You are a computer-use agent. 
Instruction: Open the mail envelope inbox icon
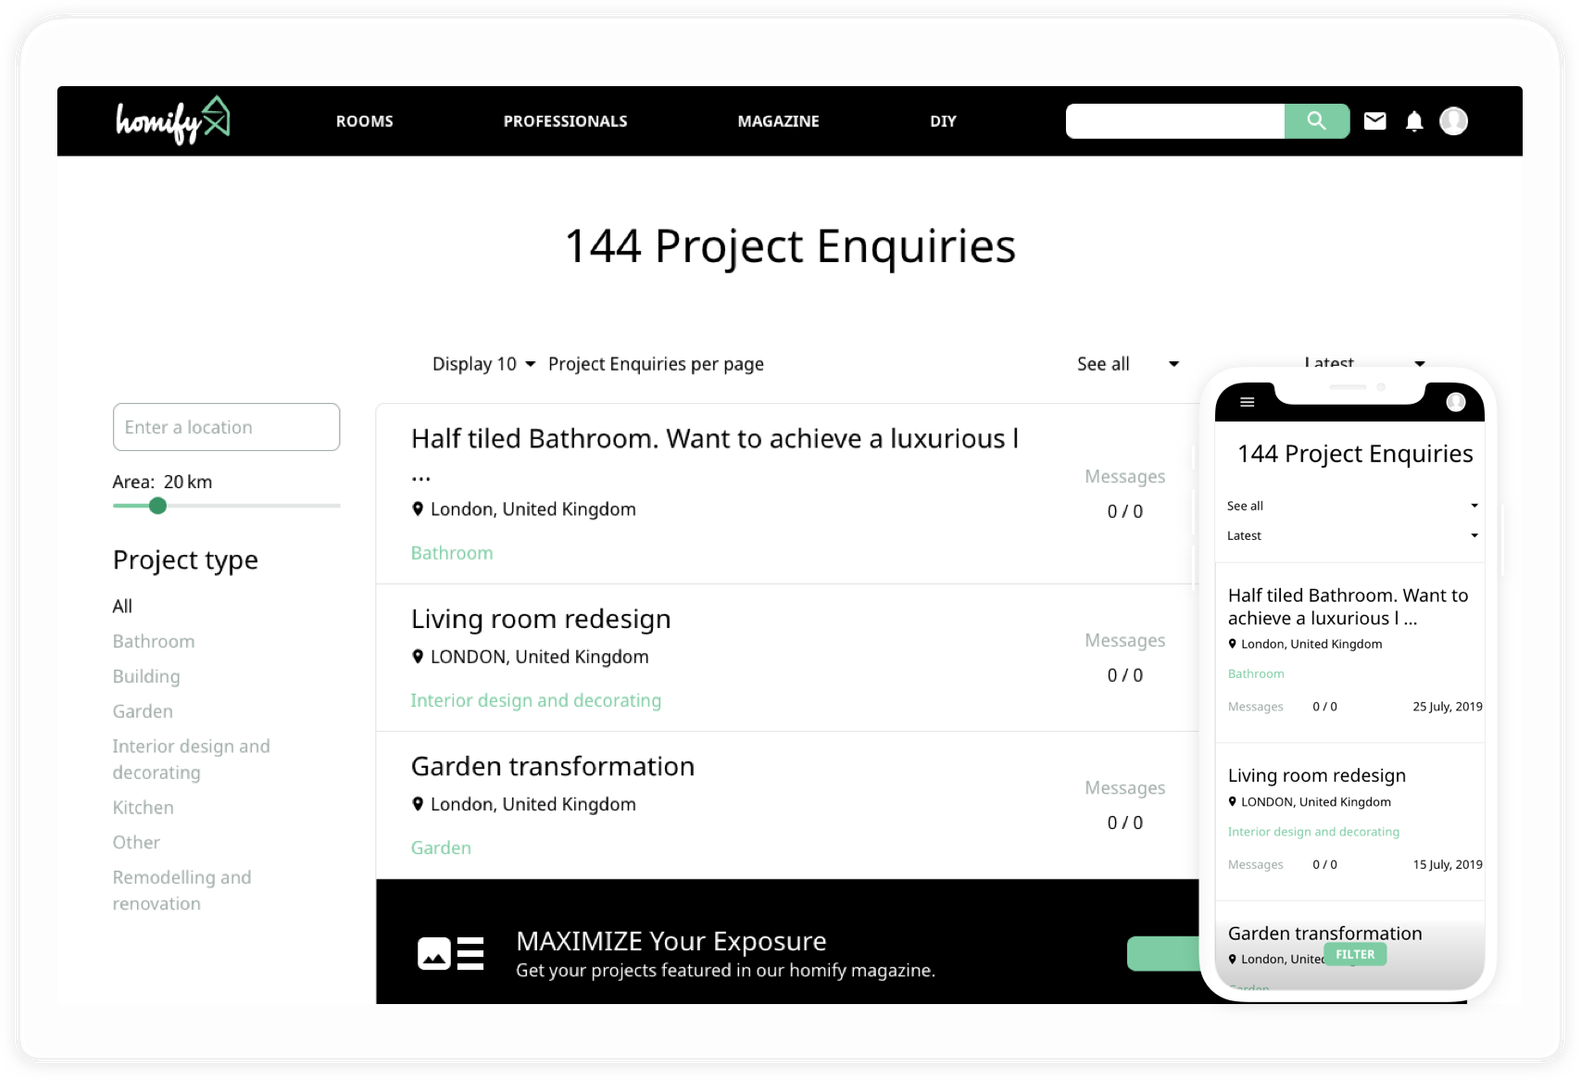[1375, 121]
